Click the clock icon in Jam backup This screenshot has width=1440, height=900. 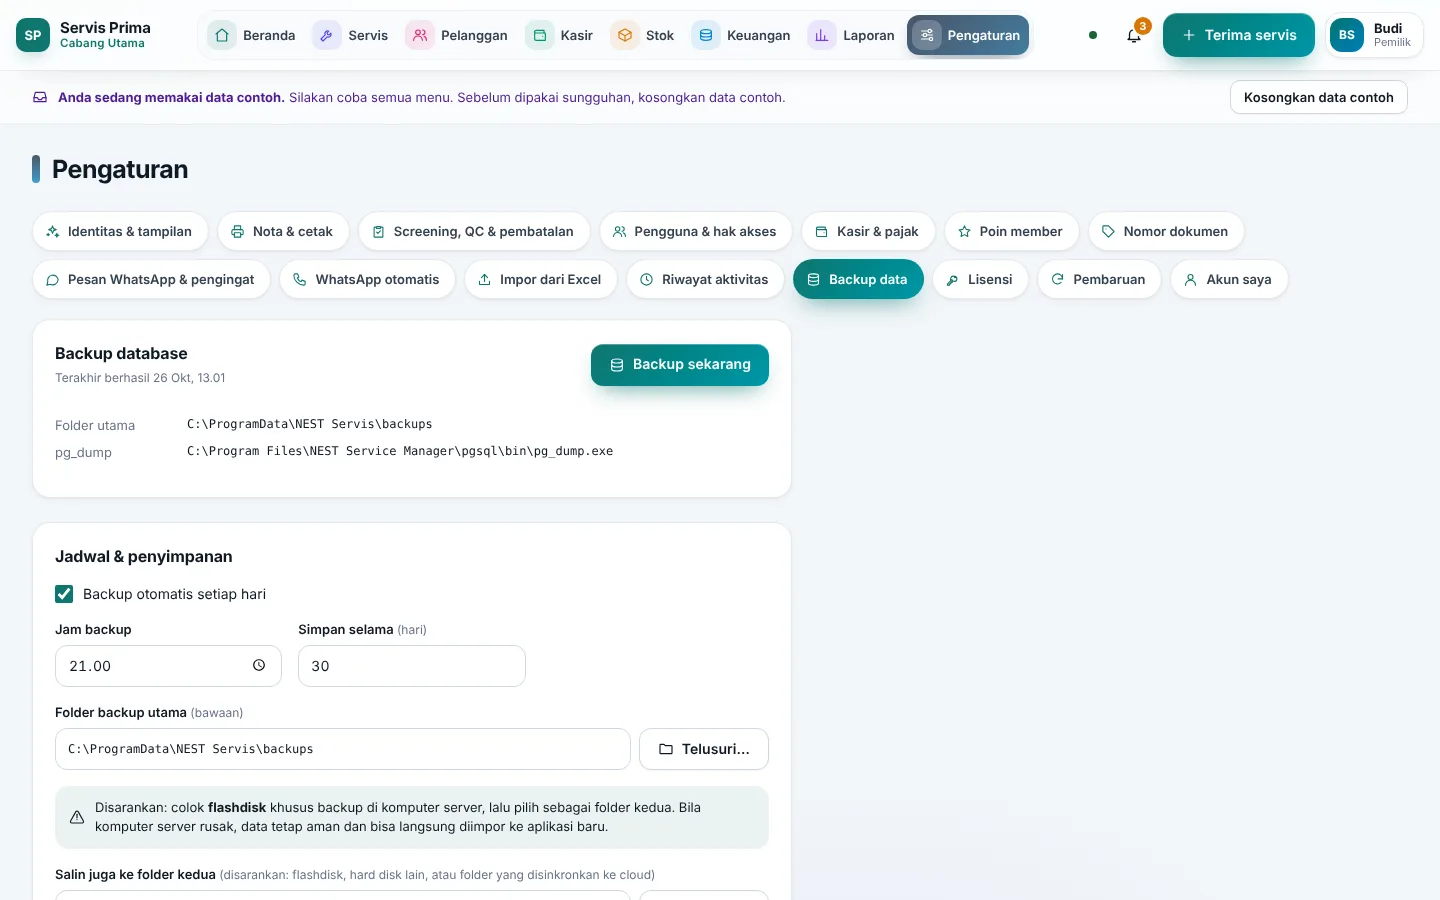pyautogui.click(x=259, y=665)
